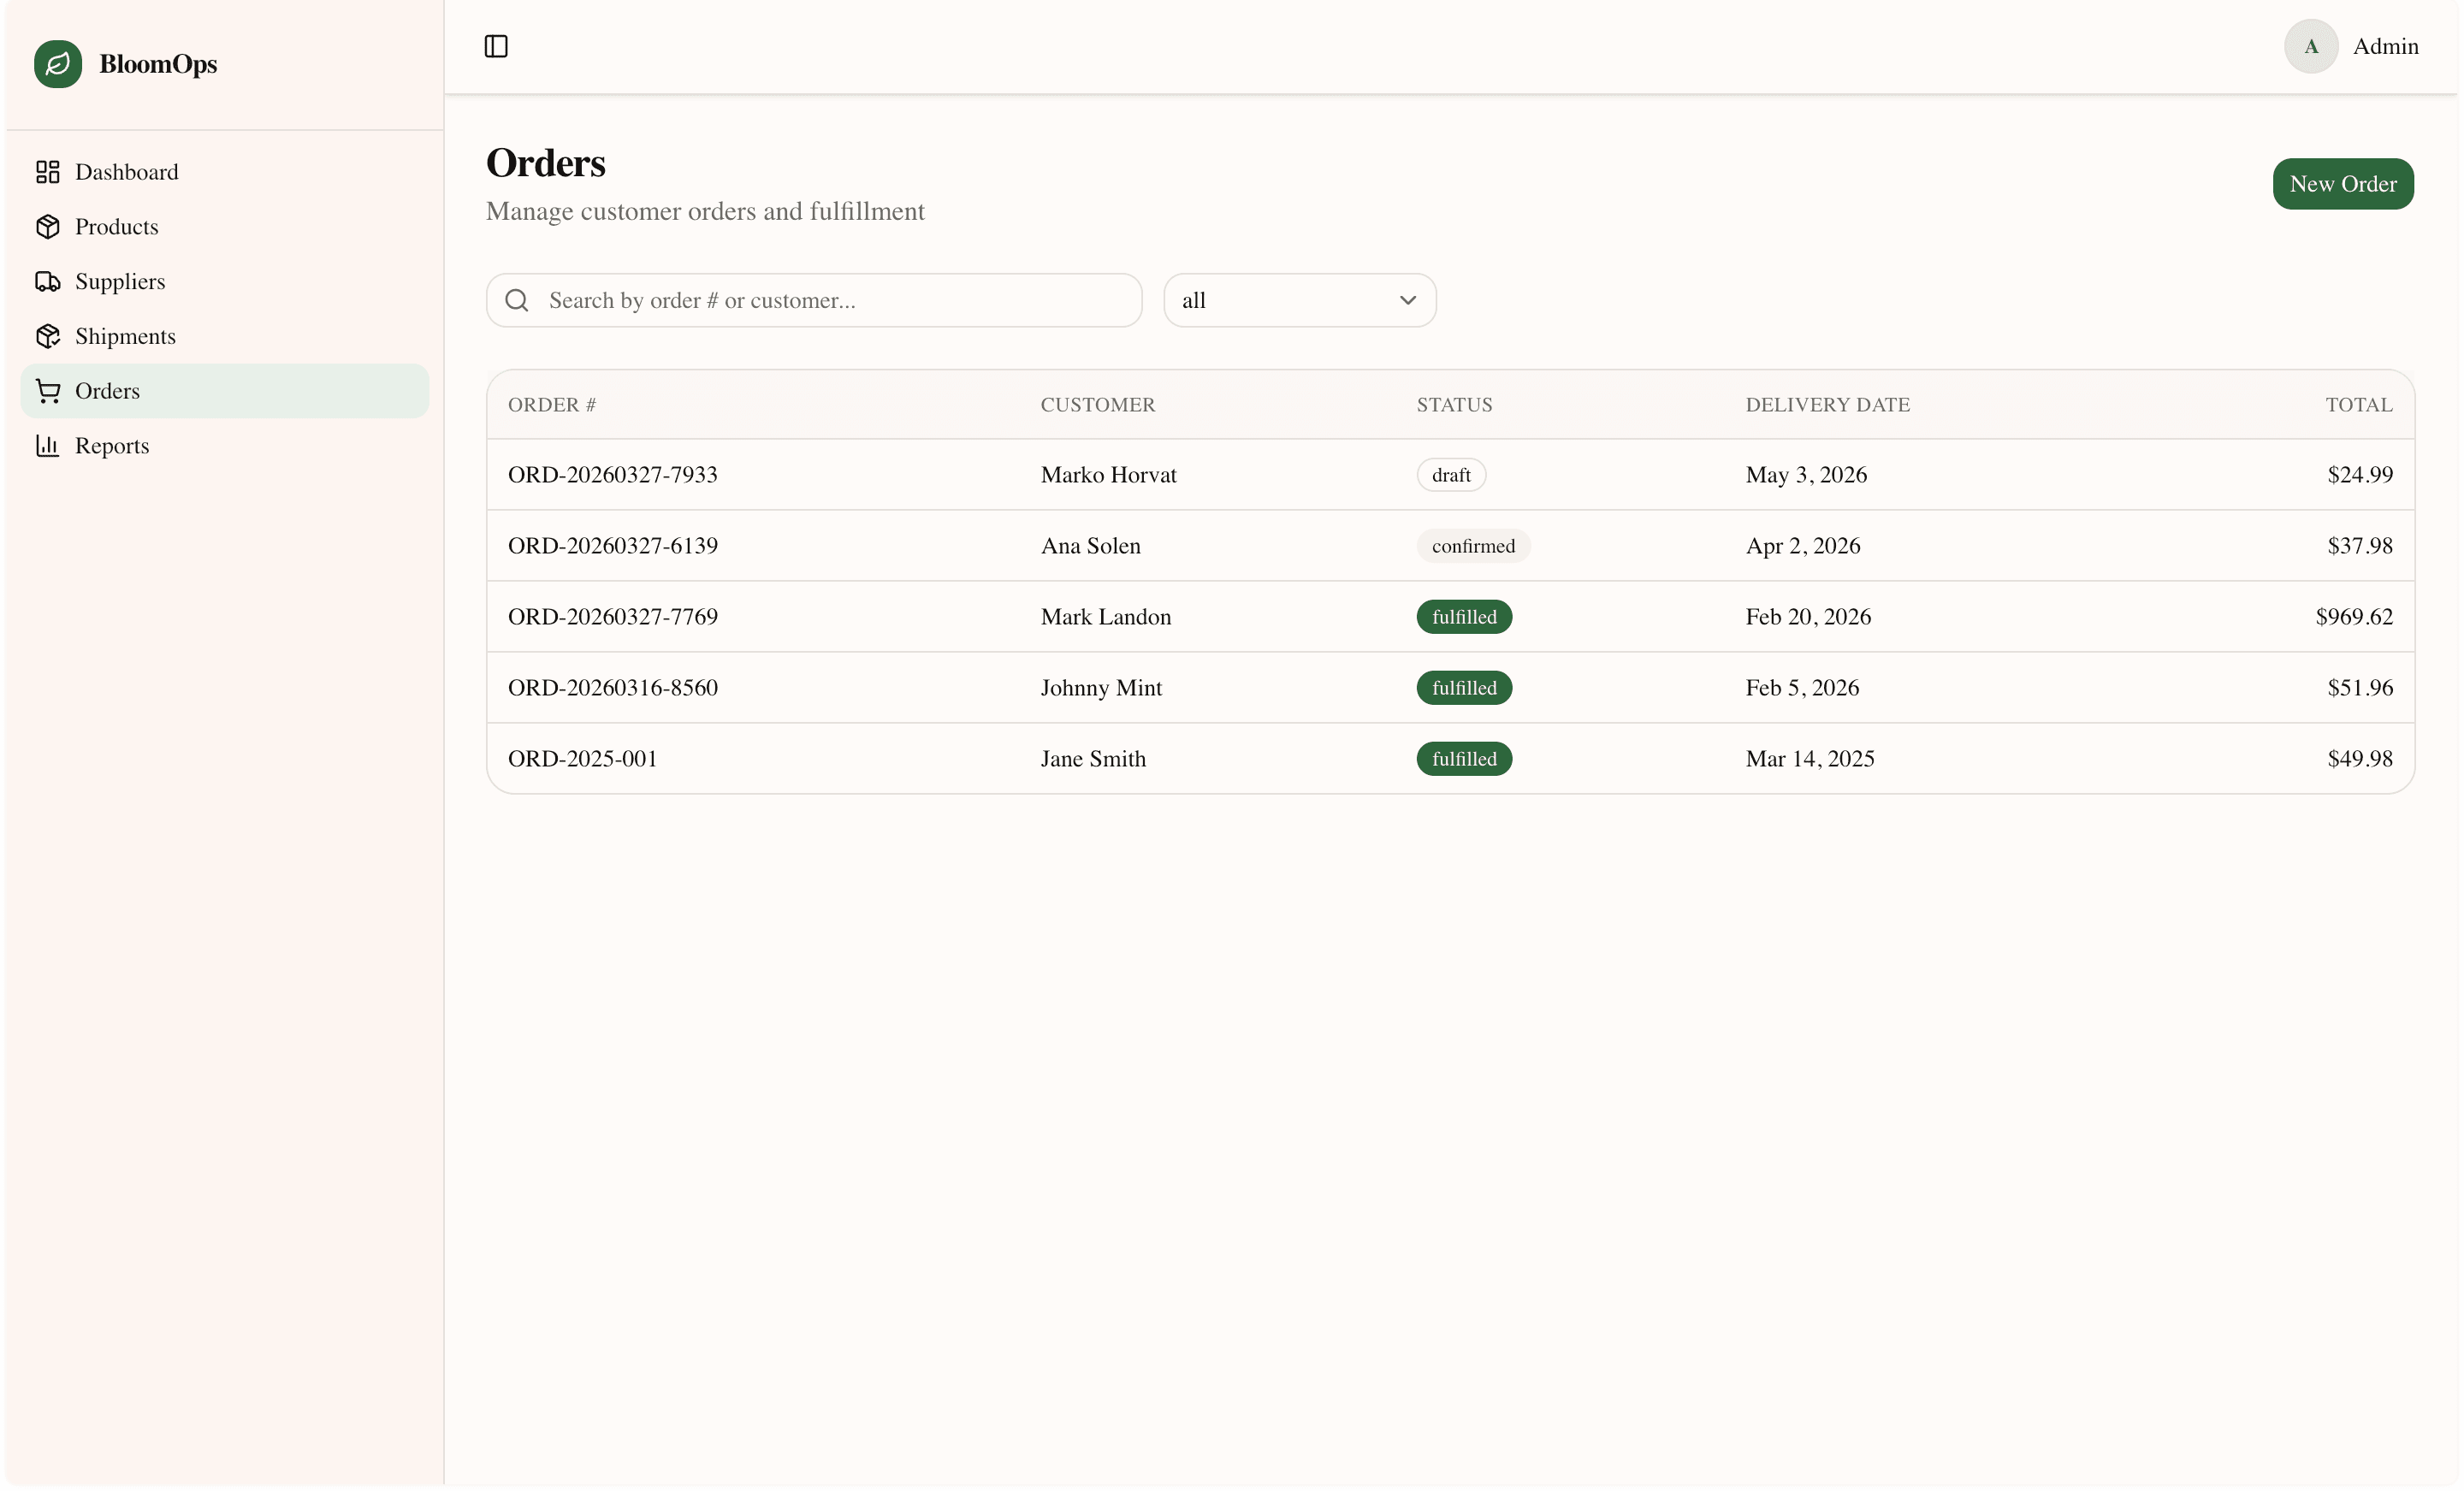This screenshot has height=1491, width=2464.
Task: Click the Orders cart icon
Action: click(x=48, y=391)
